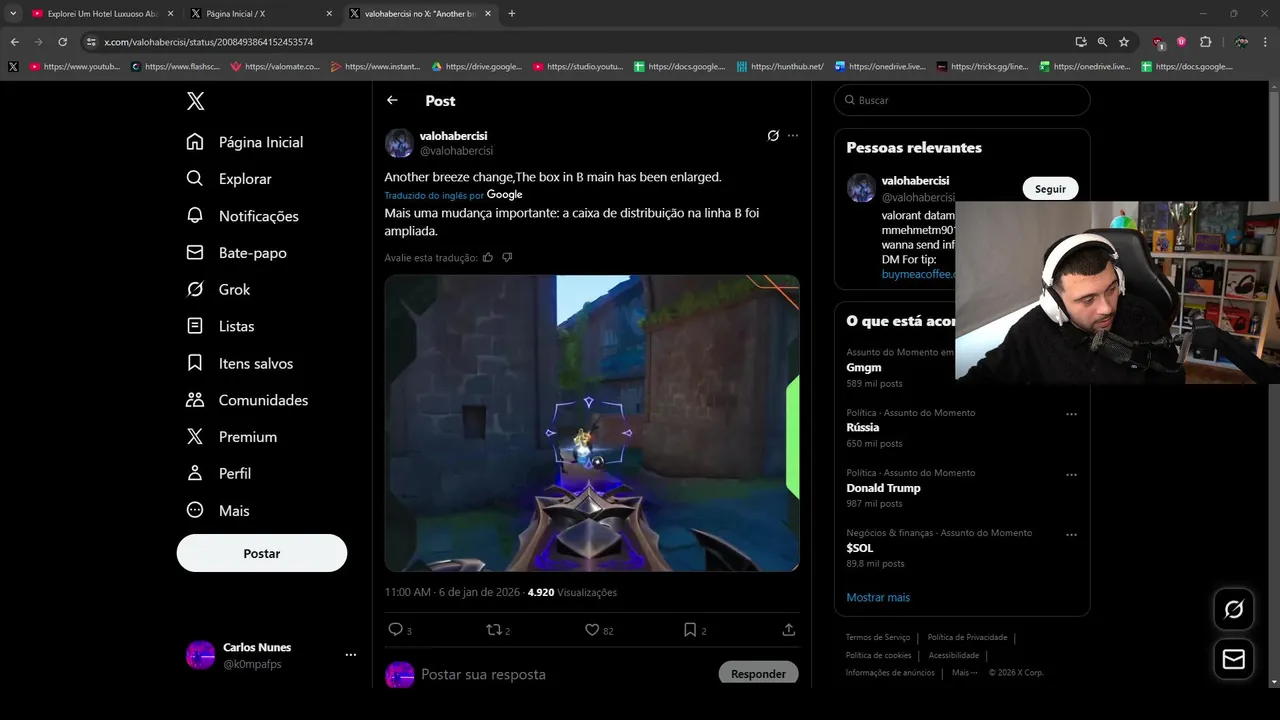
Task: Open Carlos Nunes account options menu
Action: 351,655
